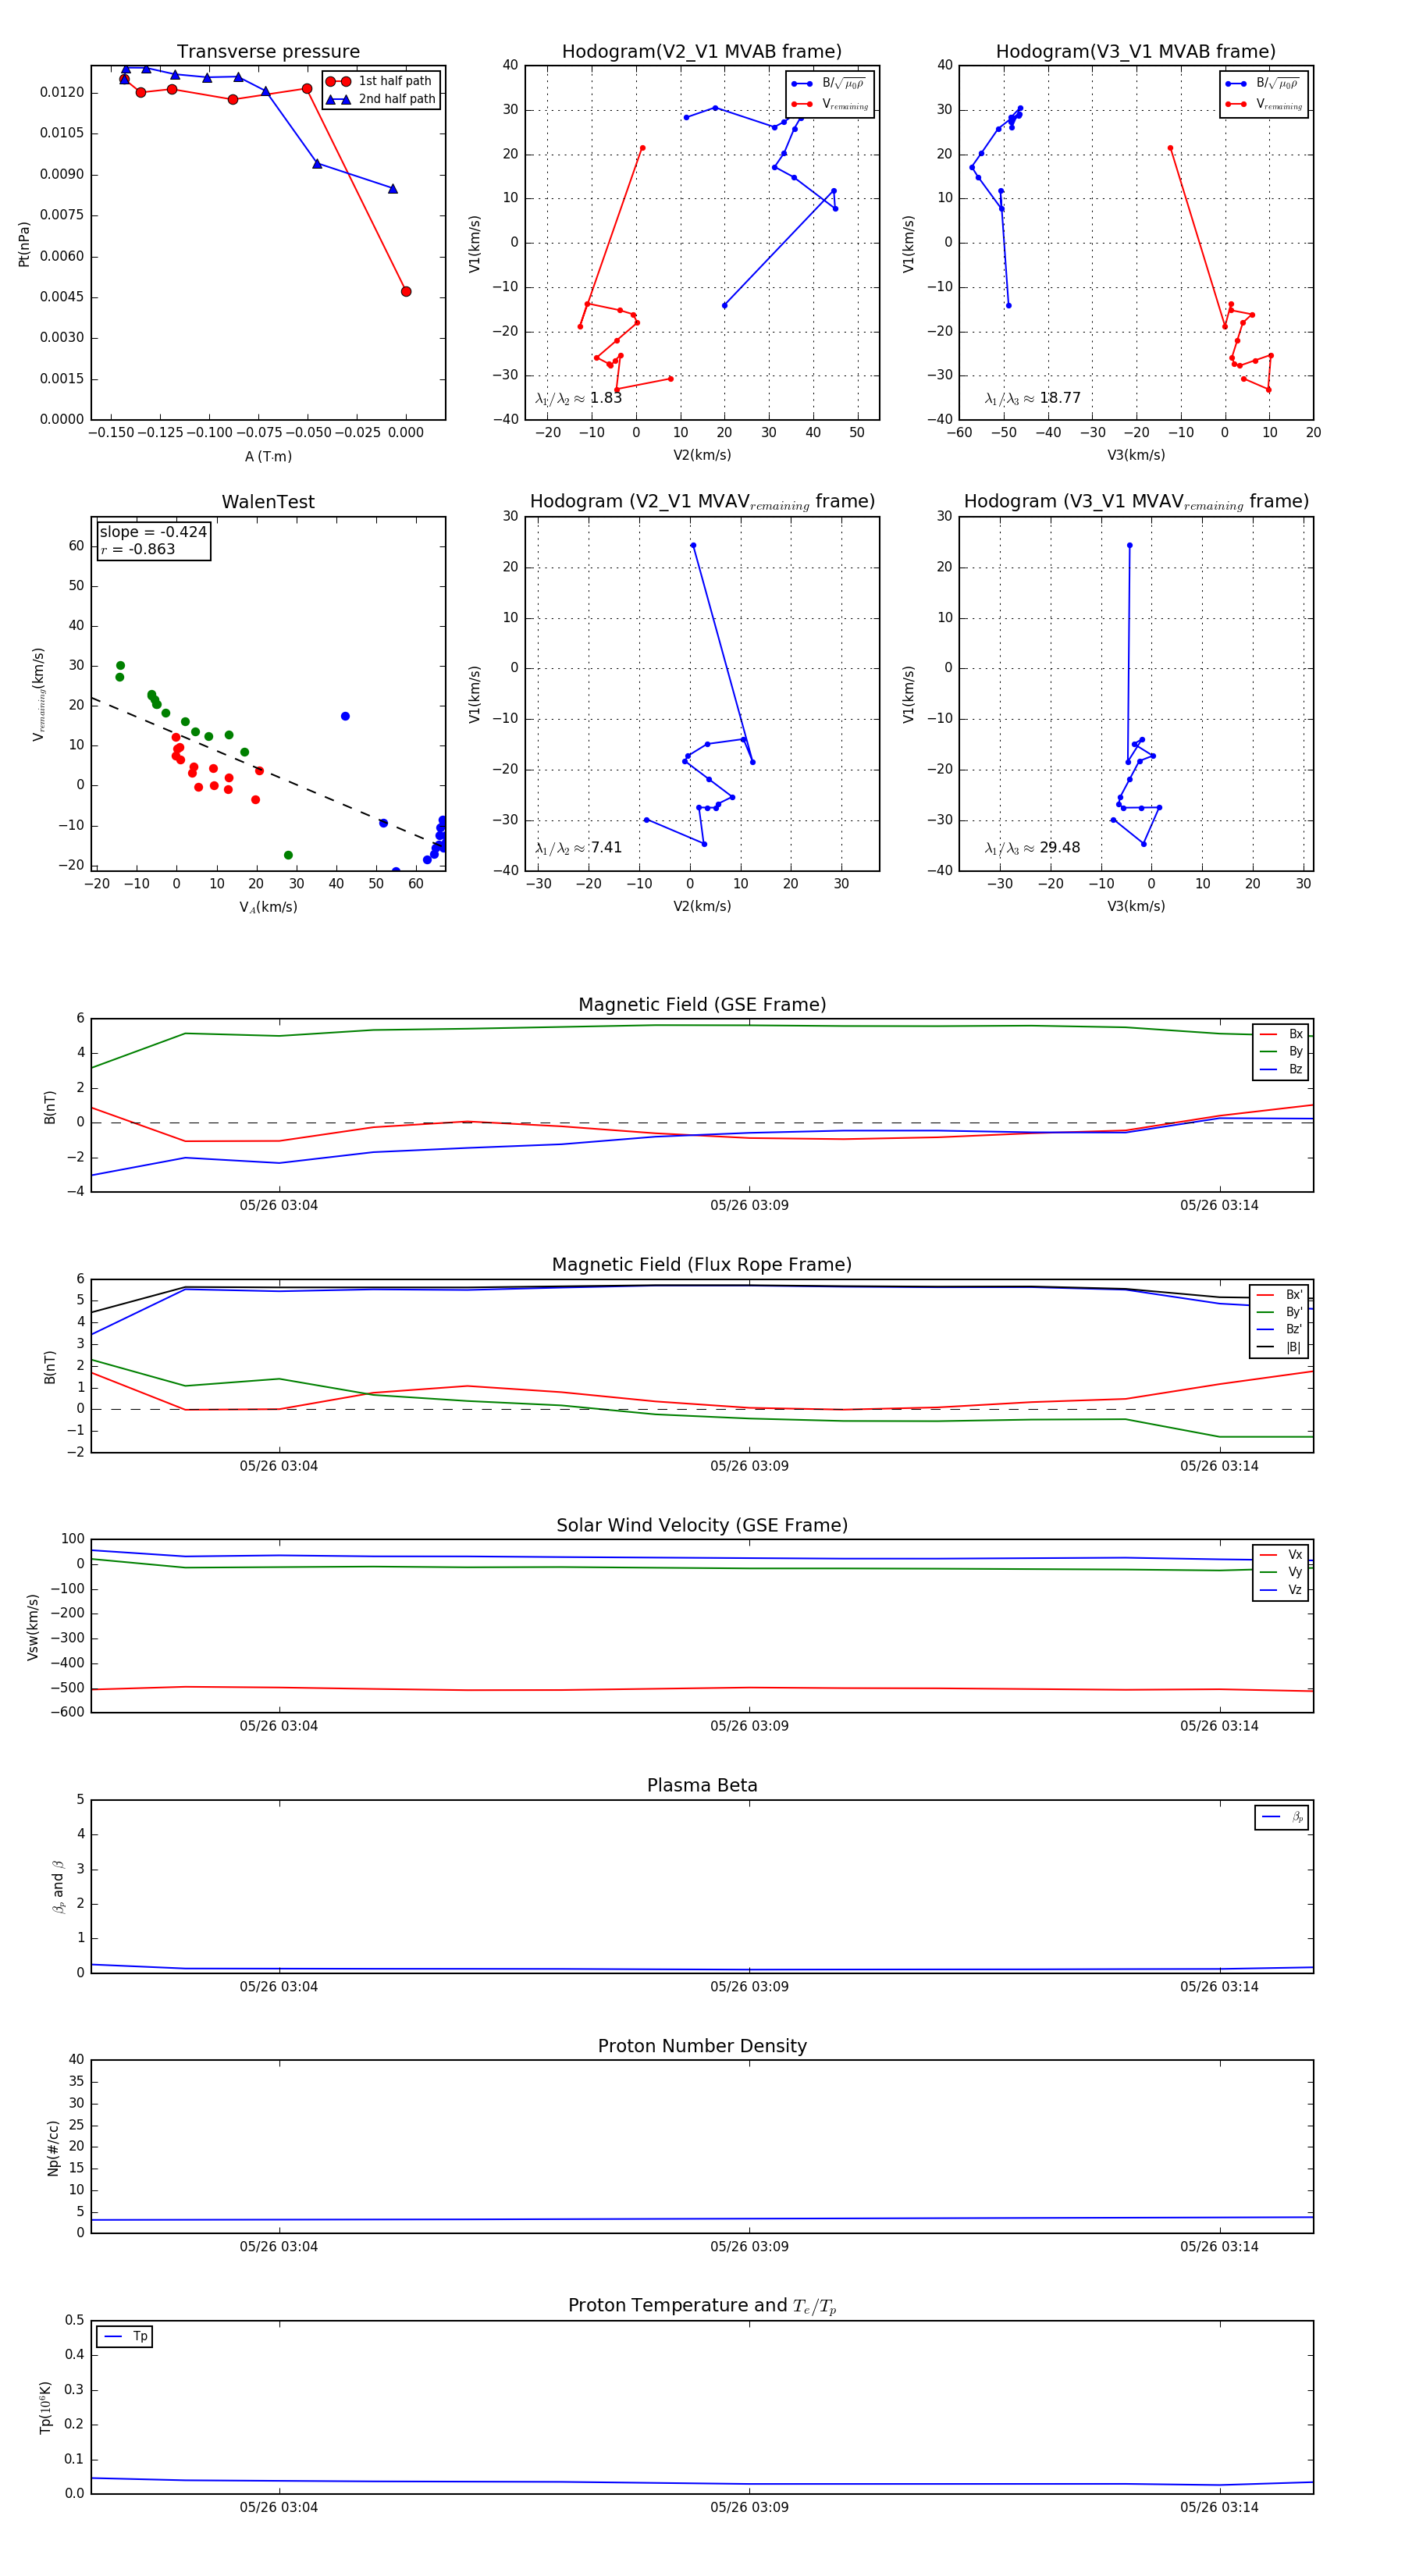Click the 'Solar Wind Velocity (GSE Frame)' title
Screen dimensions: 1405x2576
pyautogui.click(x=702, y=1525)
